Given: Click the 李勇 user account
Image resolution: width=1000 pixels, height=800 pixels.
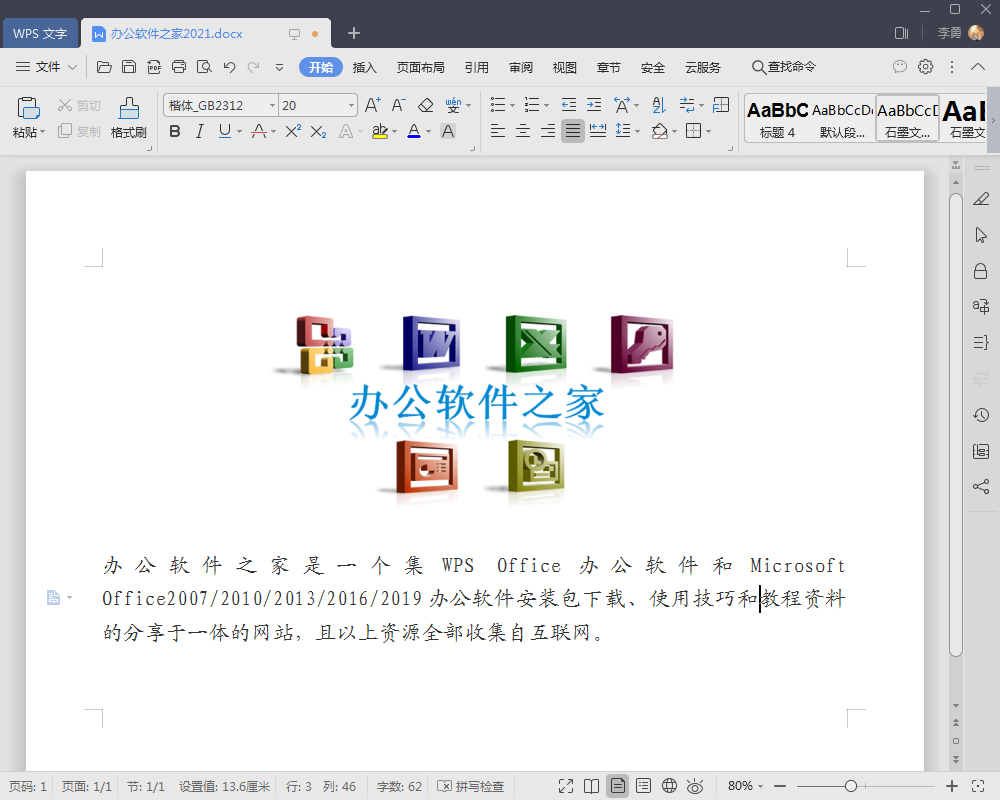Looking at the screenshot, I should (960, 33).
